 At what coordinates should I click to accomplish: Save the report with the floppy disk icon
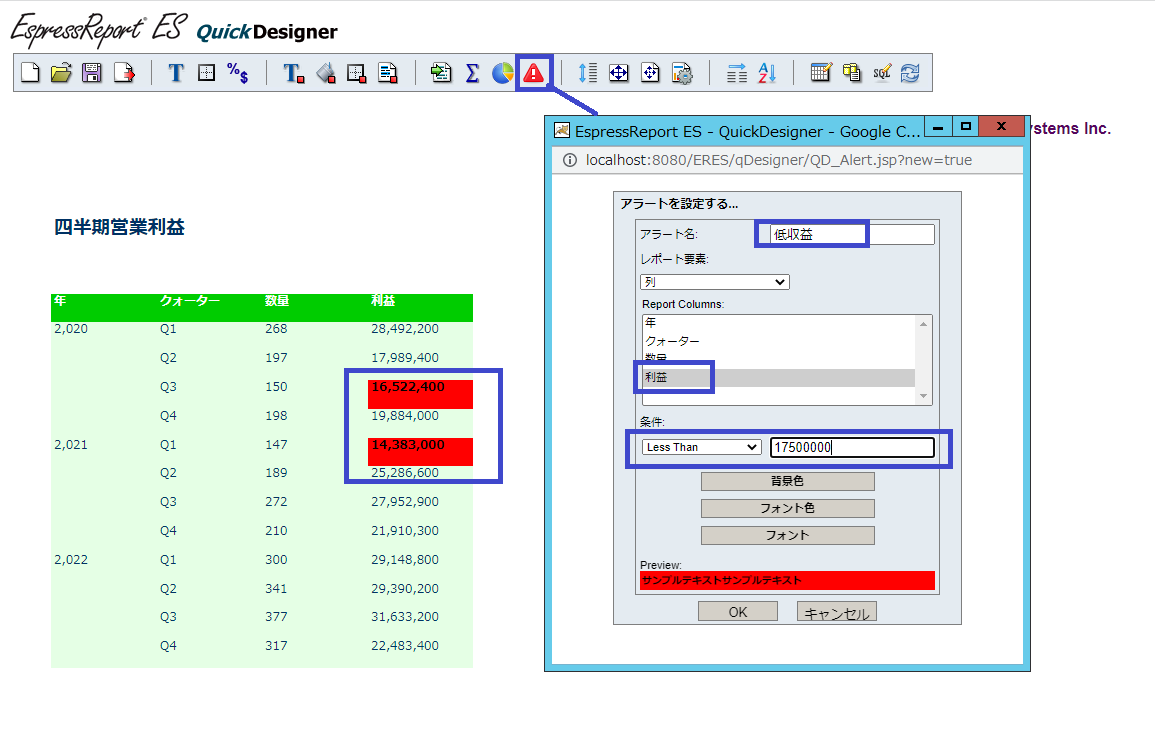click(92, 73)
